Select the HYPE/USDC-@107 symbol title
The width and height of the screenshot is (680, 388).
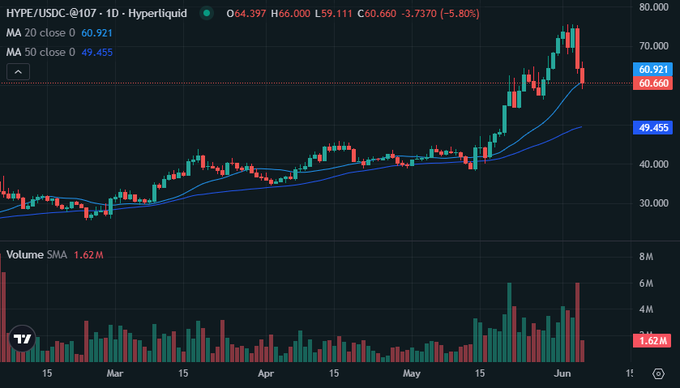(97, 13)
